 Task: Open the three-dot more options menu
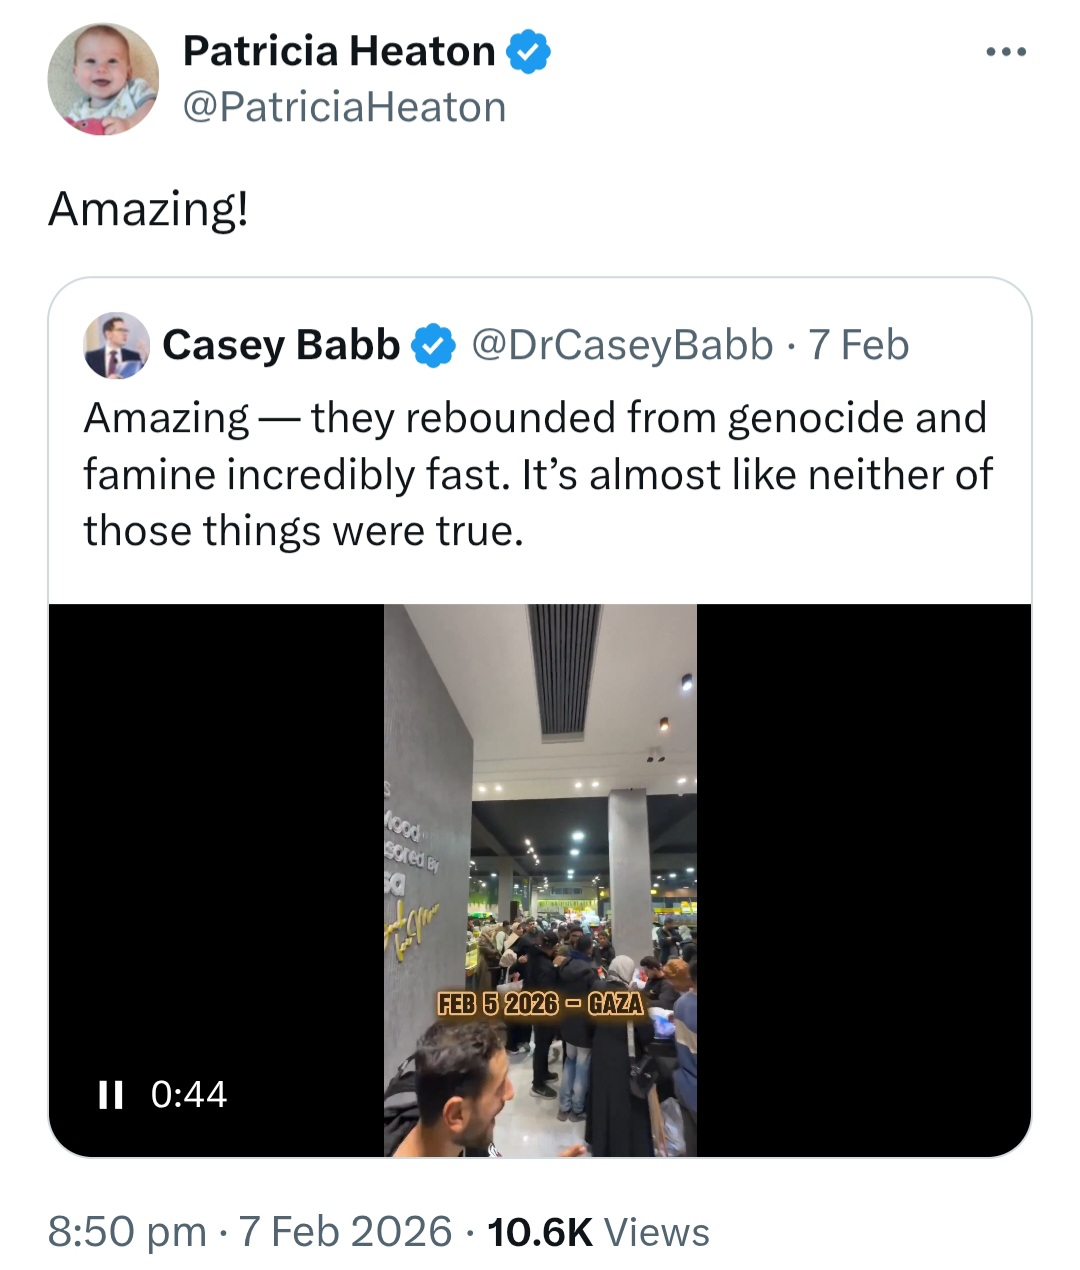(1006, 52)
